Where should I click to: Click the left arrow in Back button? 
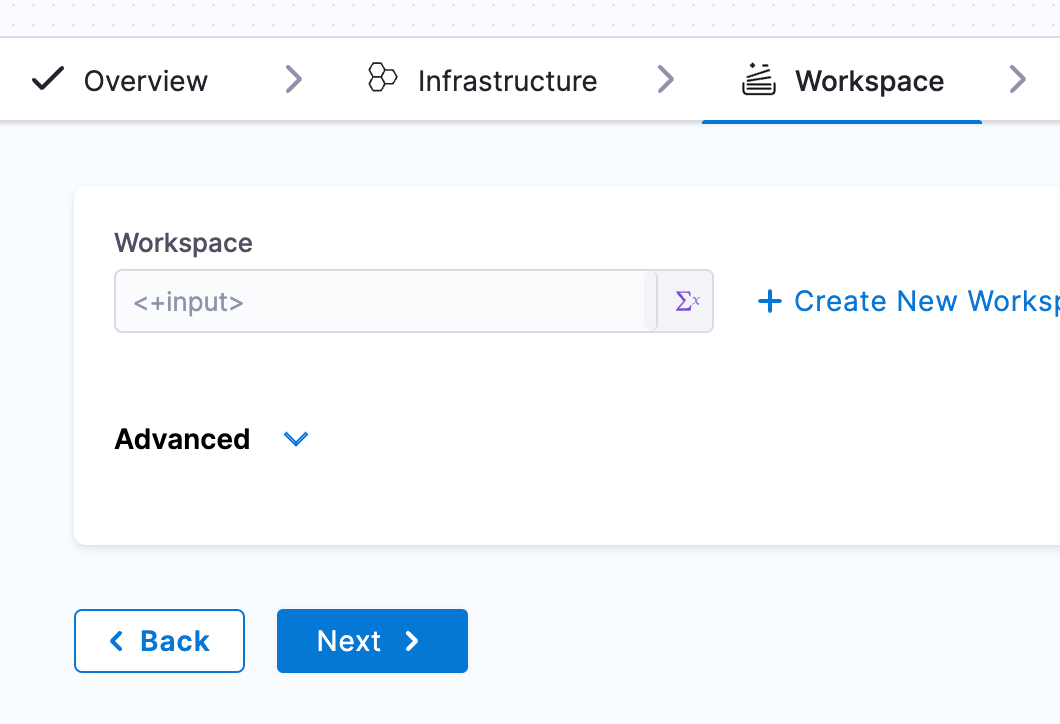coord(116,641)
